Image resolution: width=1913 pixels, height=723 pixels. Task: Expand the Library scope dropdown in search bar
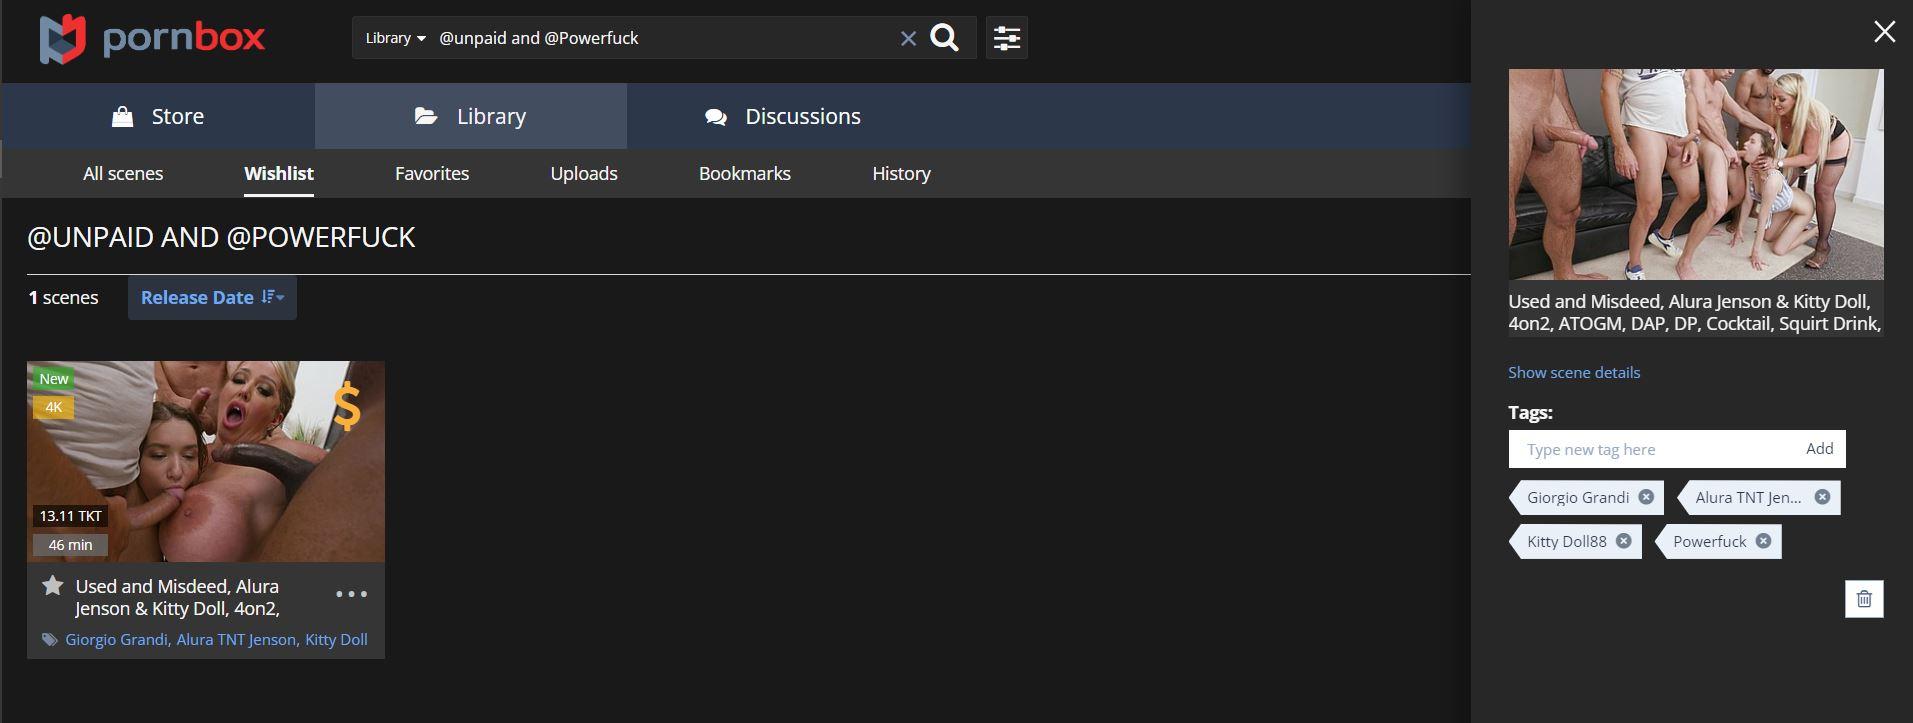pos(395,38)
